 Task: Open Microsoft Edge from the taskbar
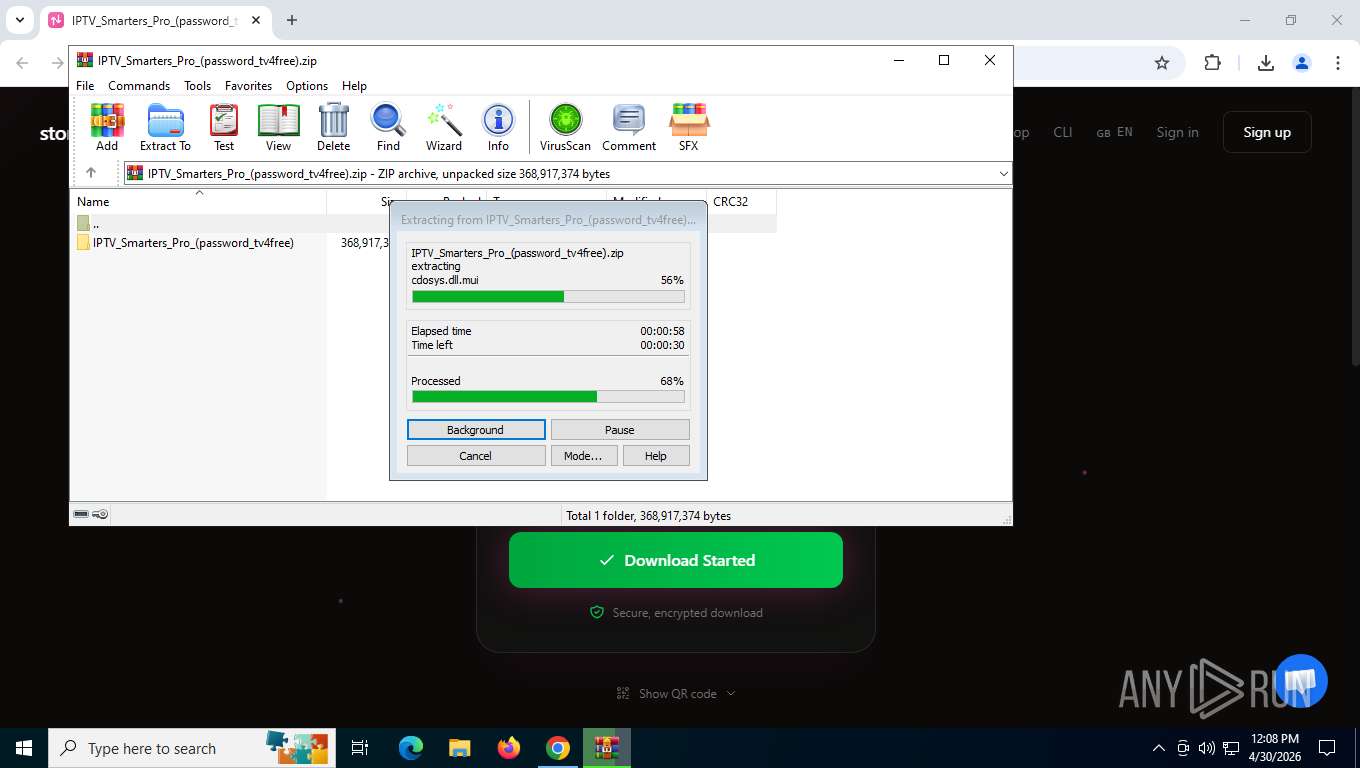click(x=411, y=748)
